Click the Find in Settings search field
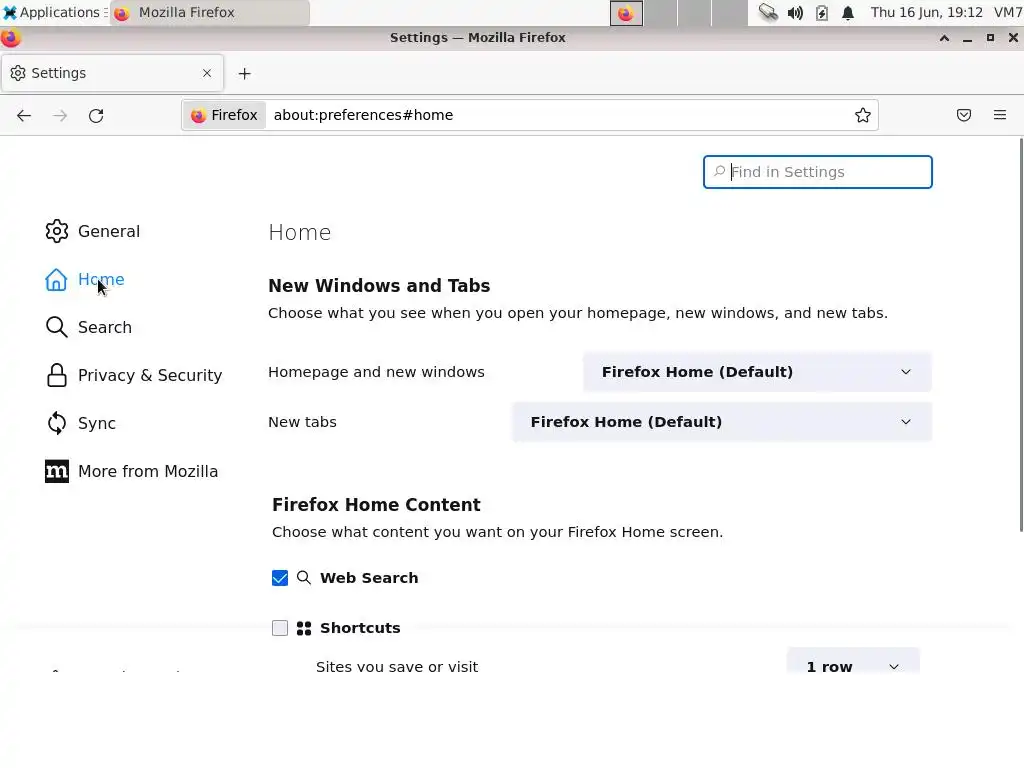The image size is (1024, 768). tap(818, 172)
